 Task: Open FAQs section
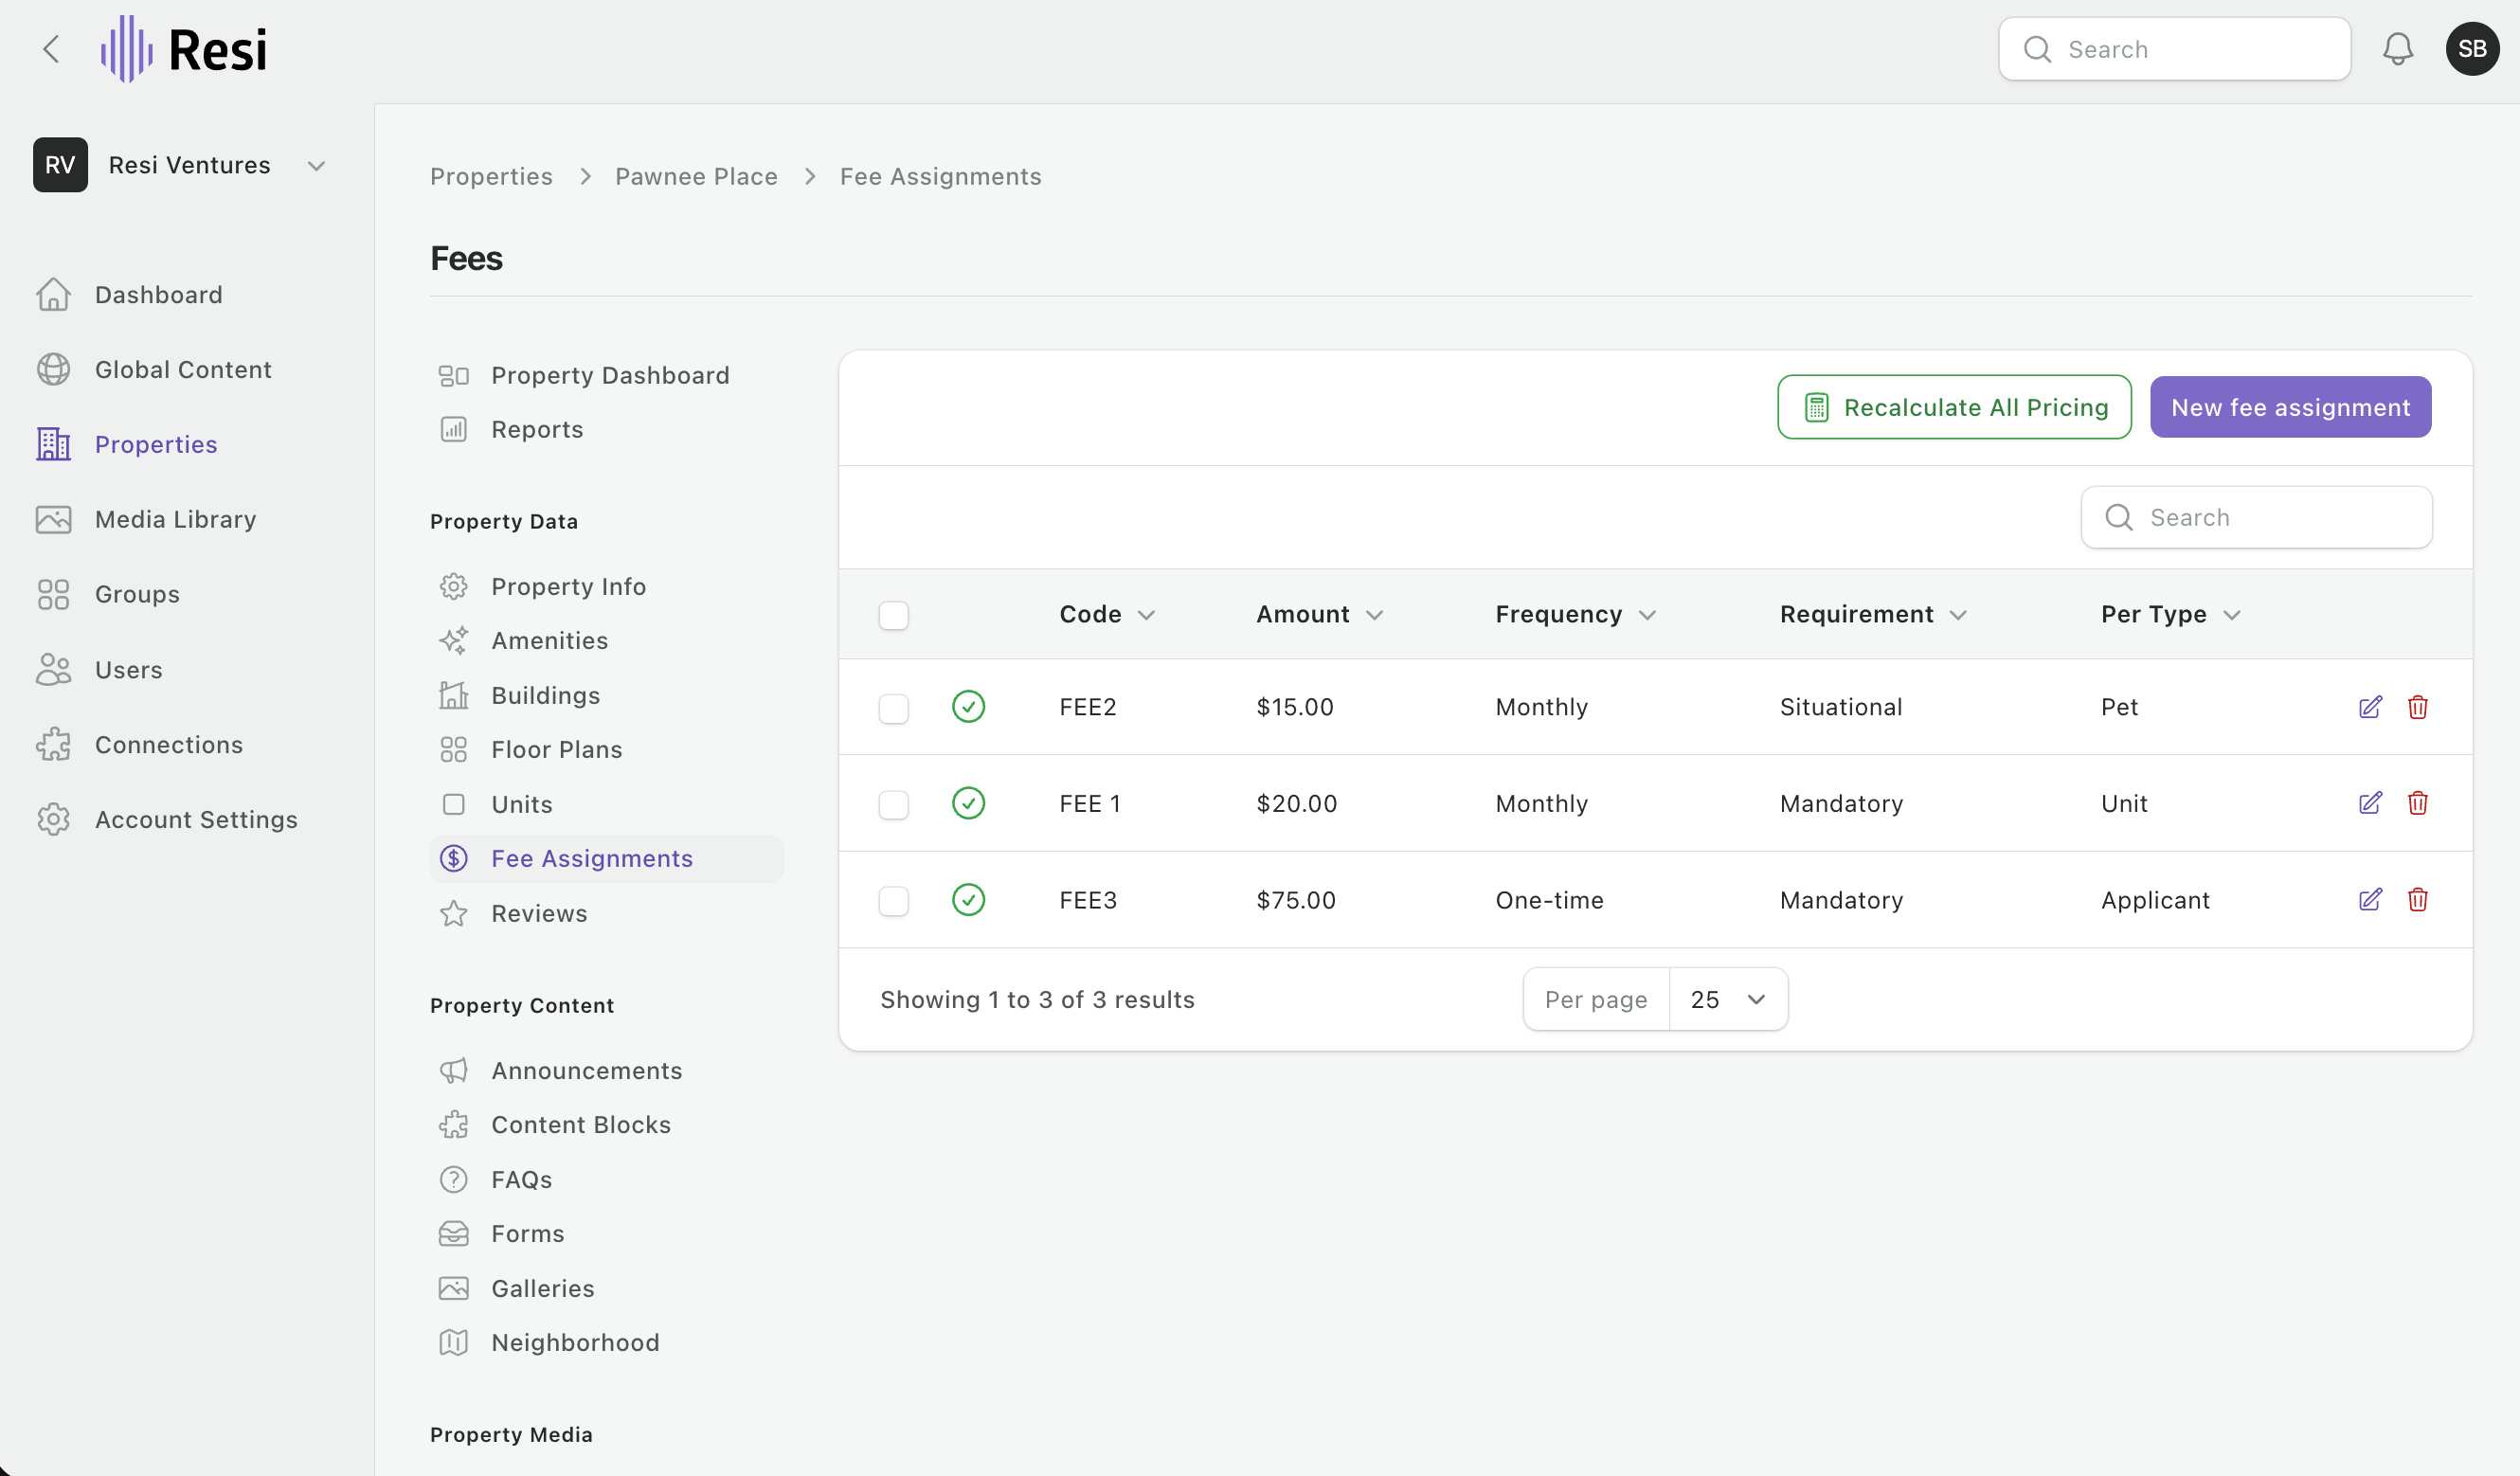[x=606, y=1180]
